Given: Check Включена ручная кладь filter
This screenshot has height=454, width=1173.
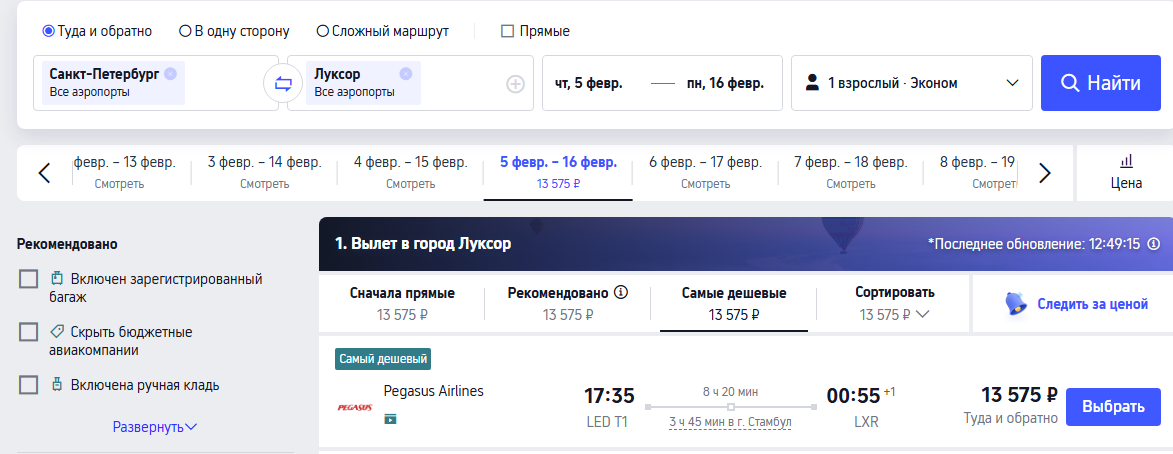Looking at the screenshot, I should point(29,385).
